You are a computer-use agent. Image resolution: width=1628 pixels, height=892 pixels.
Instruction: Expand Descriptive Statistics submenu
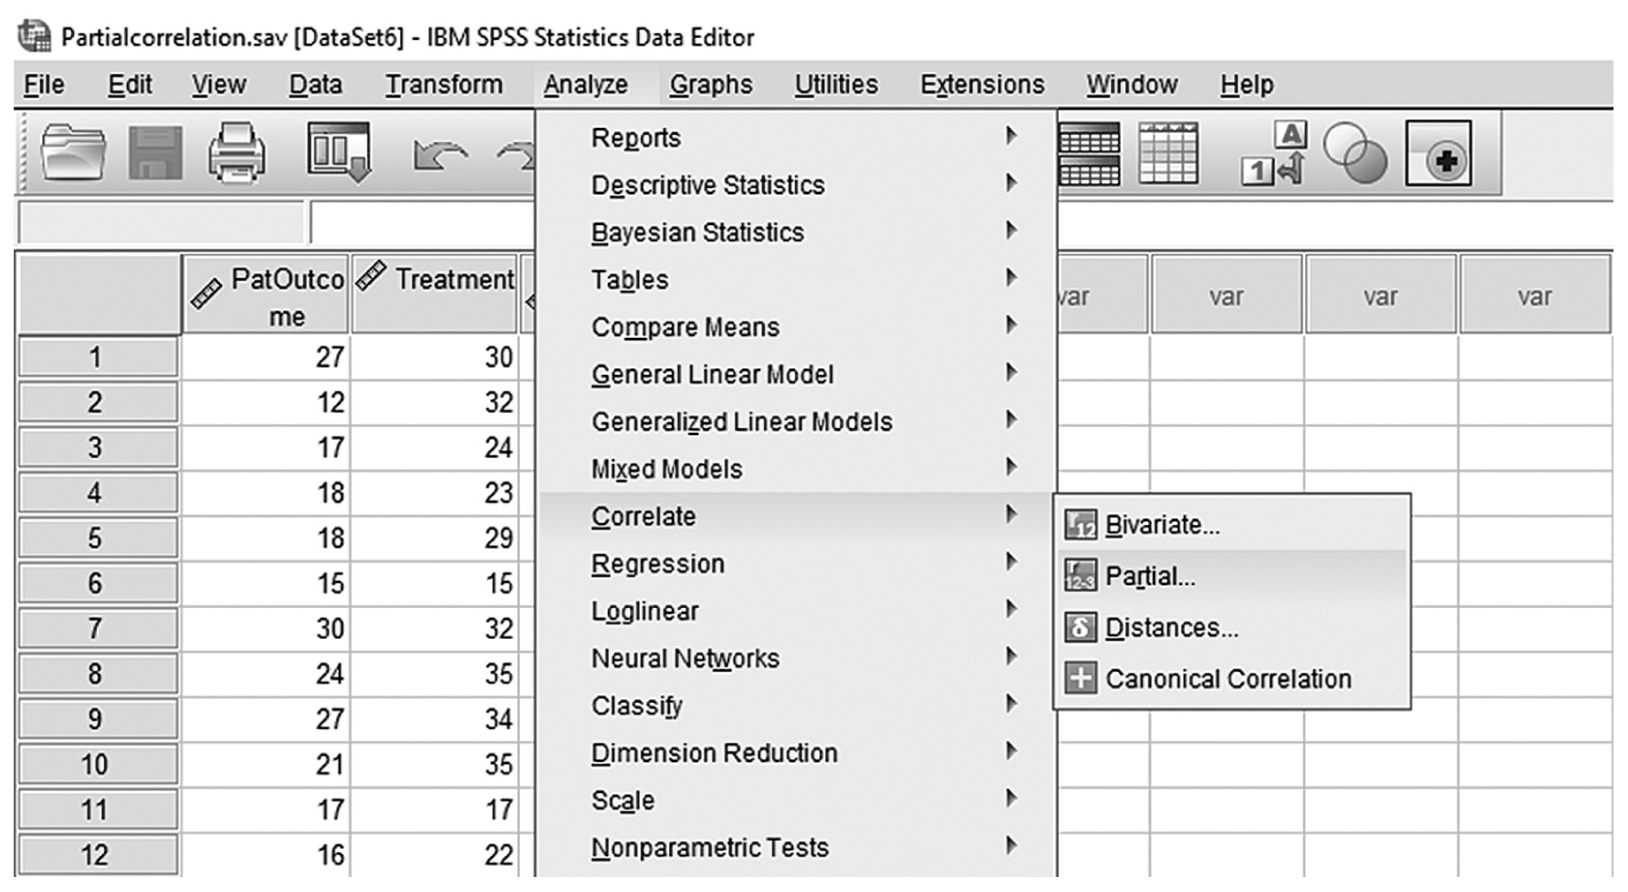[x=796, y=185]
